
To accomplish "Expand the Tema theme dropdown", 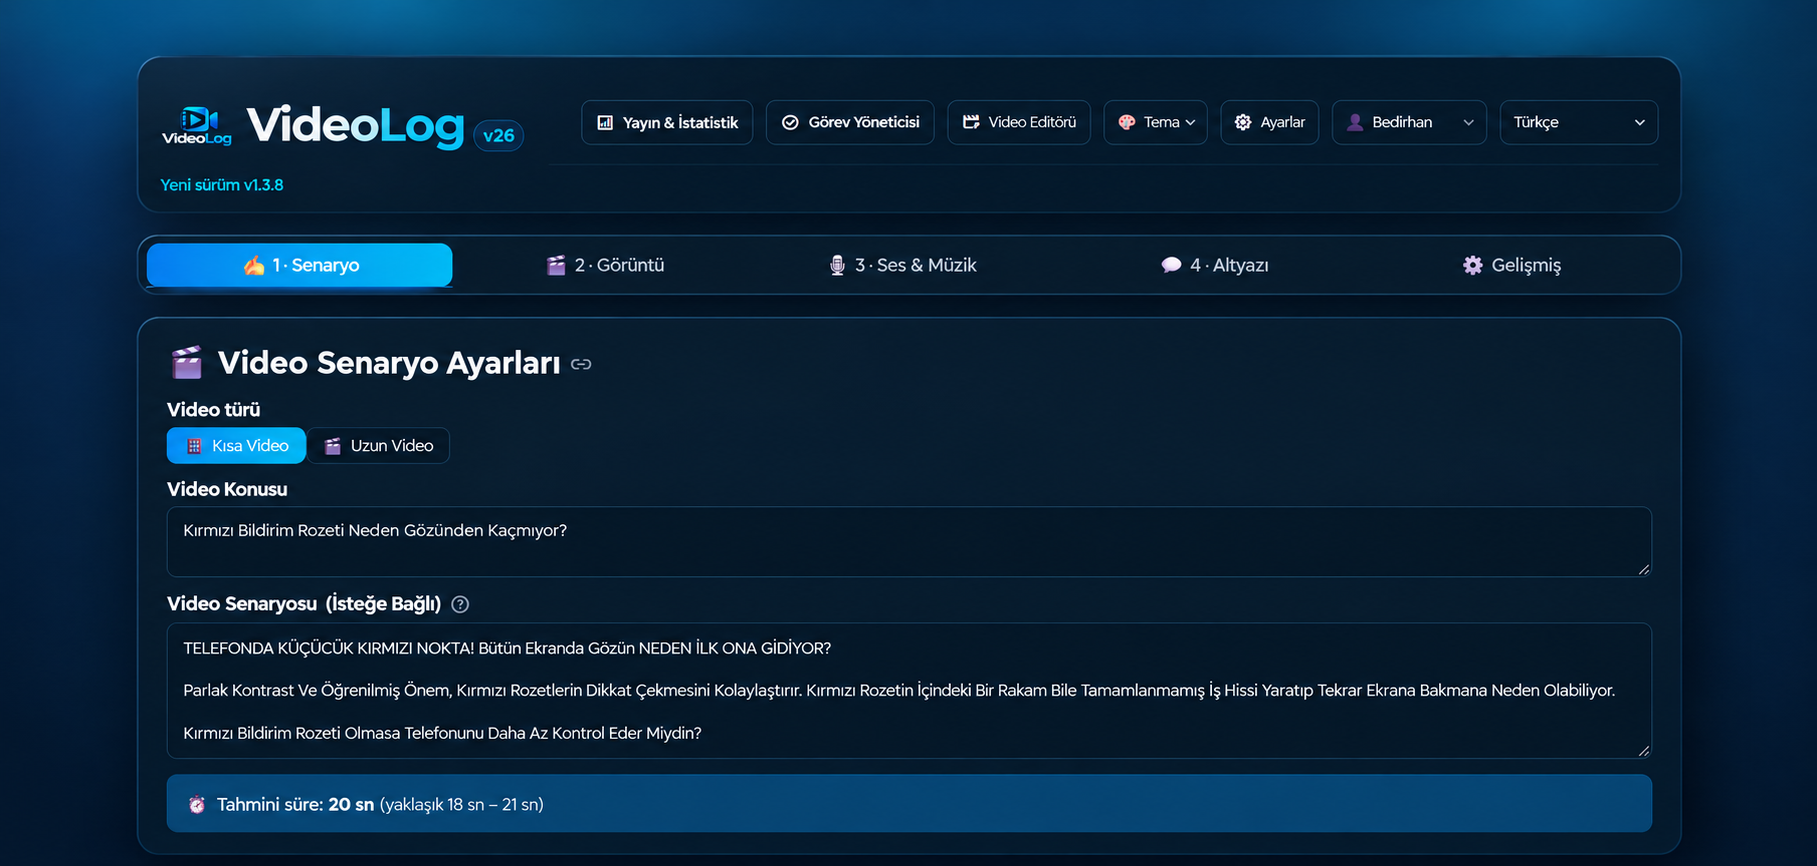I will pyautogui.click(x=1156, y=122).
